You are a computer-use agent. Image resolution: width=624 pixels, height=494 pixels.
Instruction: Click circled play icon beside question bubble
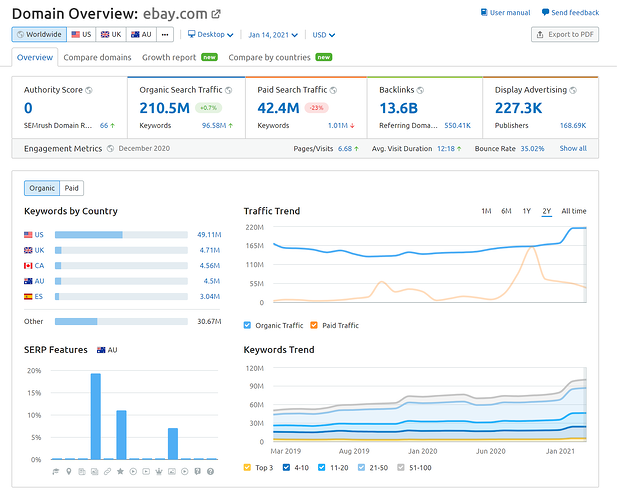pyautogui.click(x=185, y=472)
